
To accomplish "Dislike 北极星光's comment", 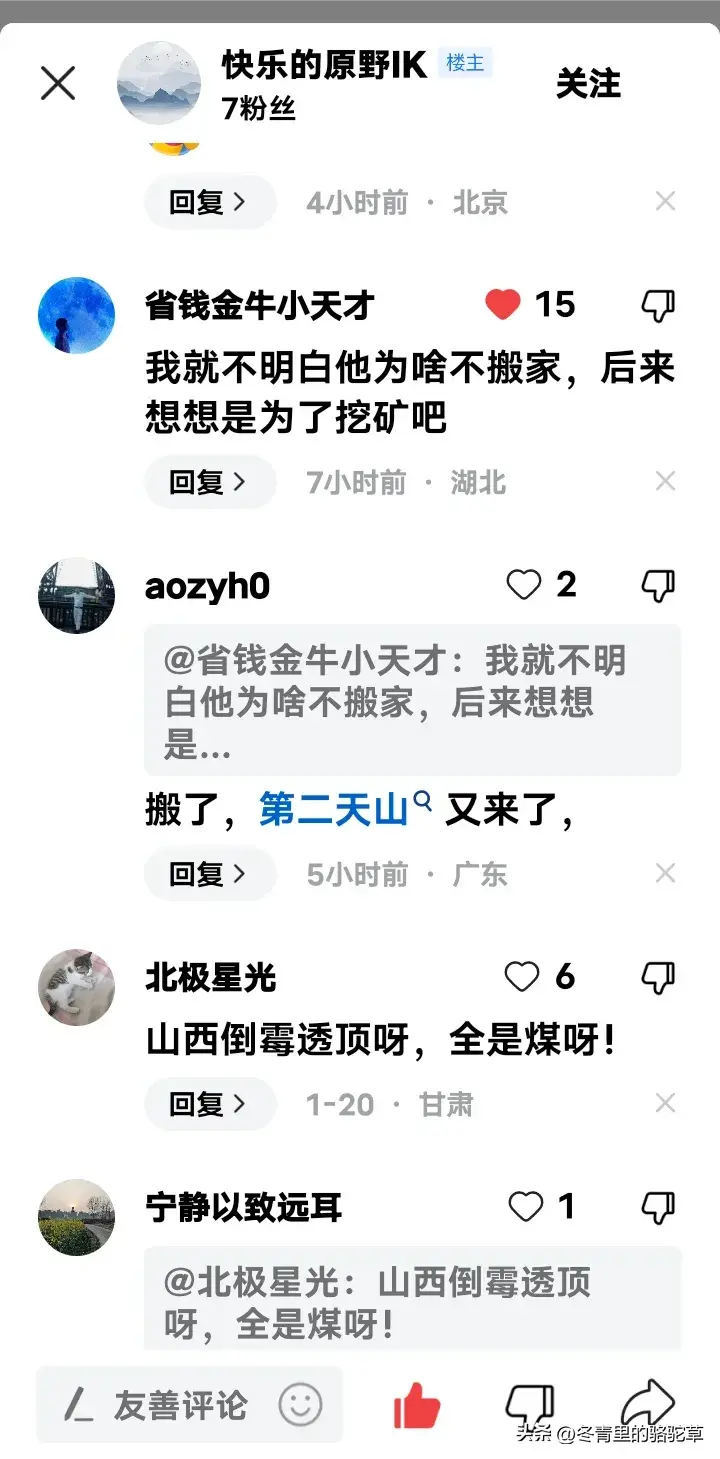I will pyautogui.click(x=658, y=978).
